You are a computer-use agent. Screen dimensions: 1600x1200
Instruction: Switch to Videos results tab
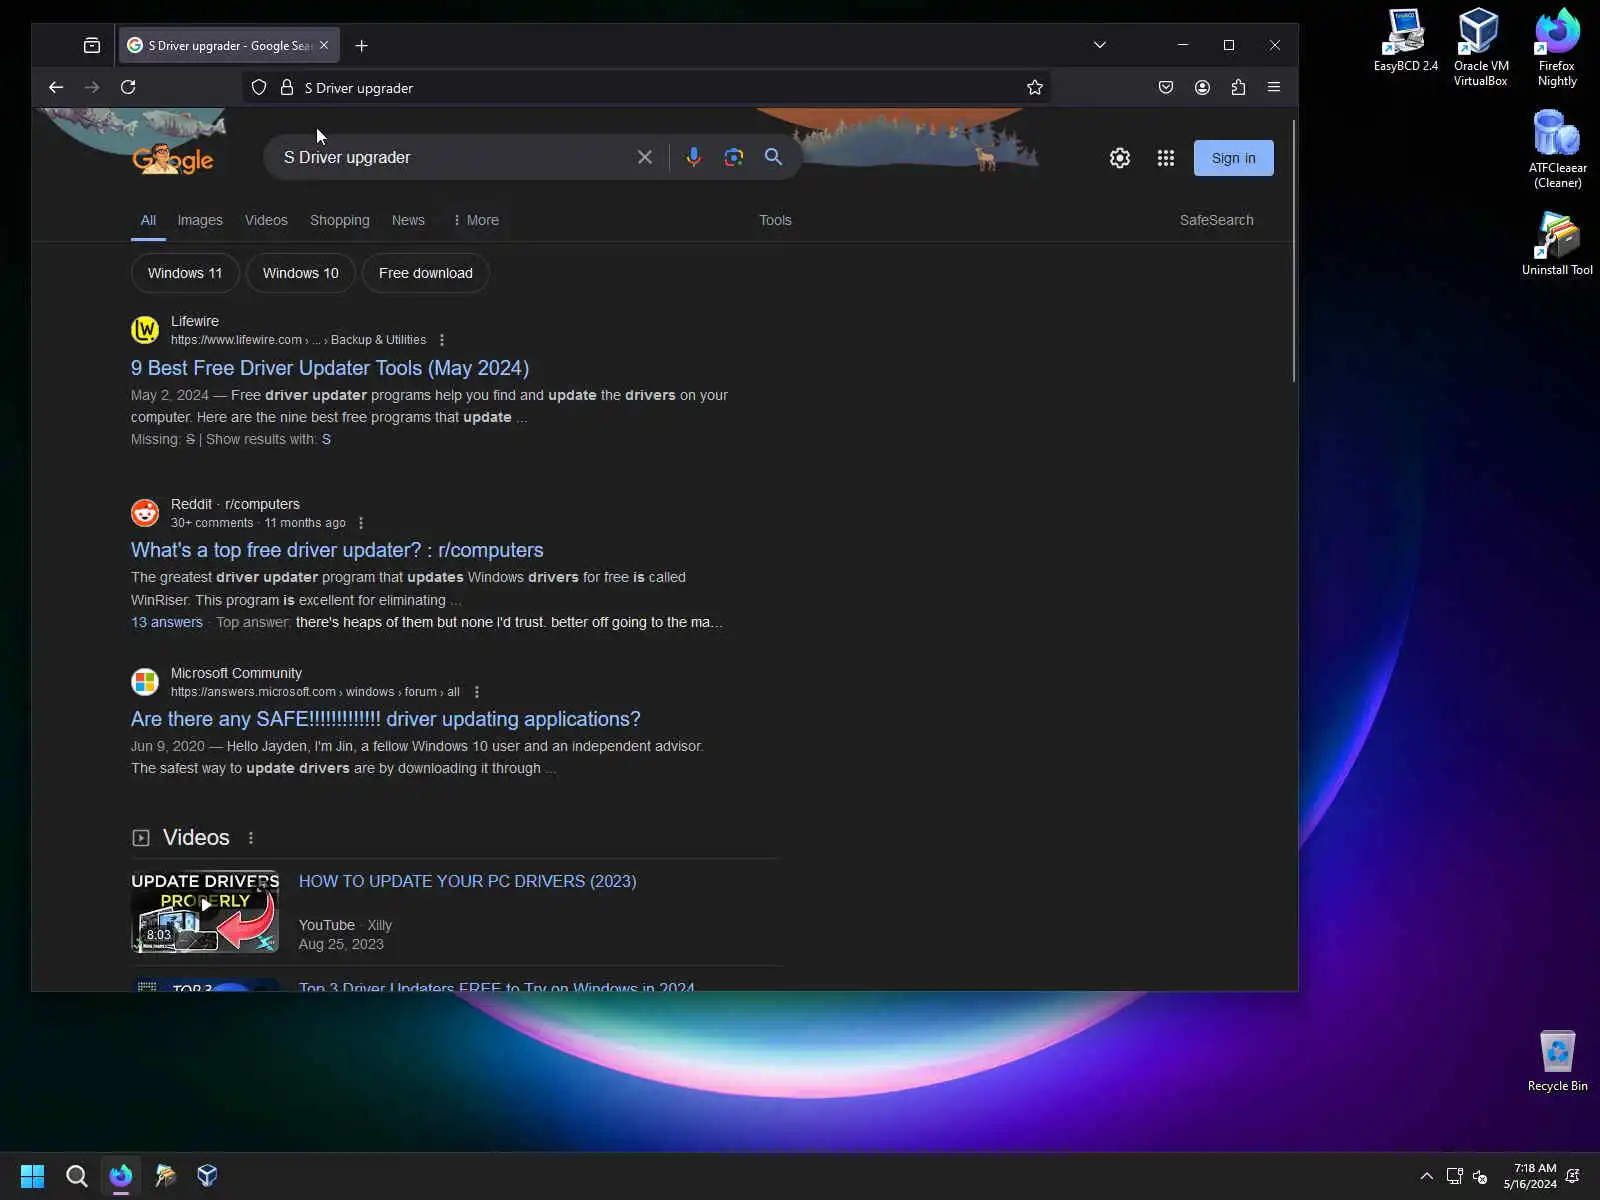pos(266,220)
